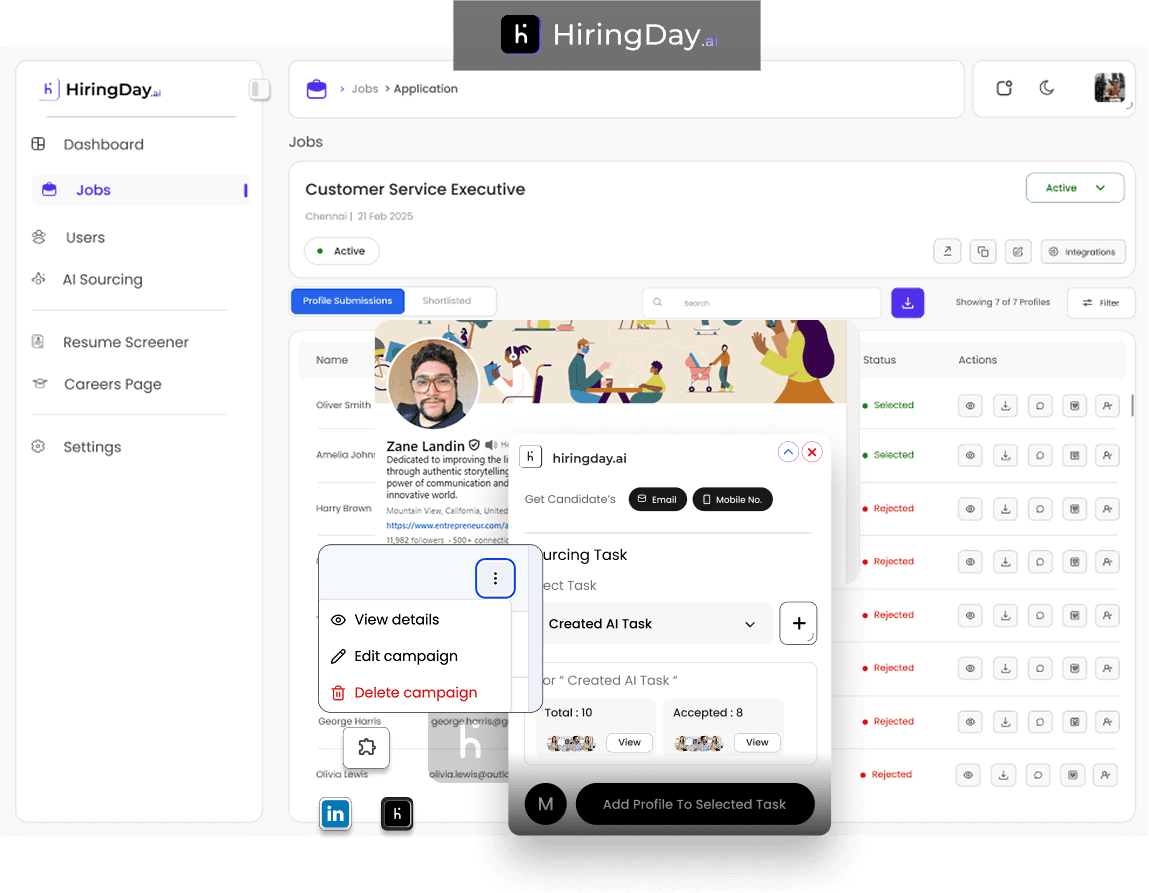Viewport: 1149px width, 893px height.
Task: Open the three-dot campaign menu
Action: click(495, 579)
